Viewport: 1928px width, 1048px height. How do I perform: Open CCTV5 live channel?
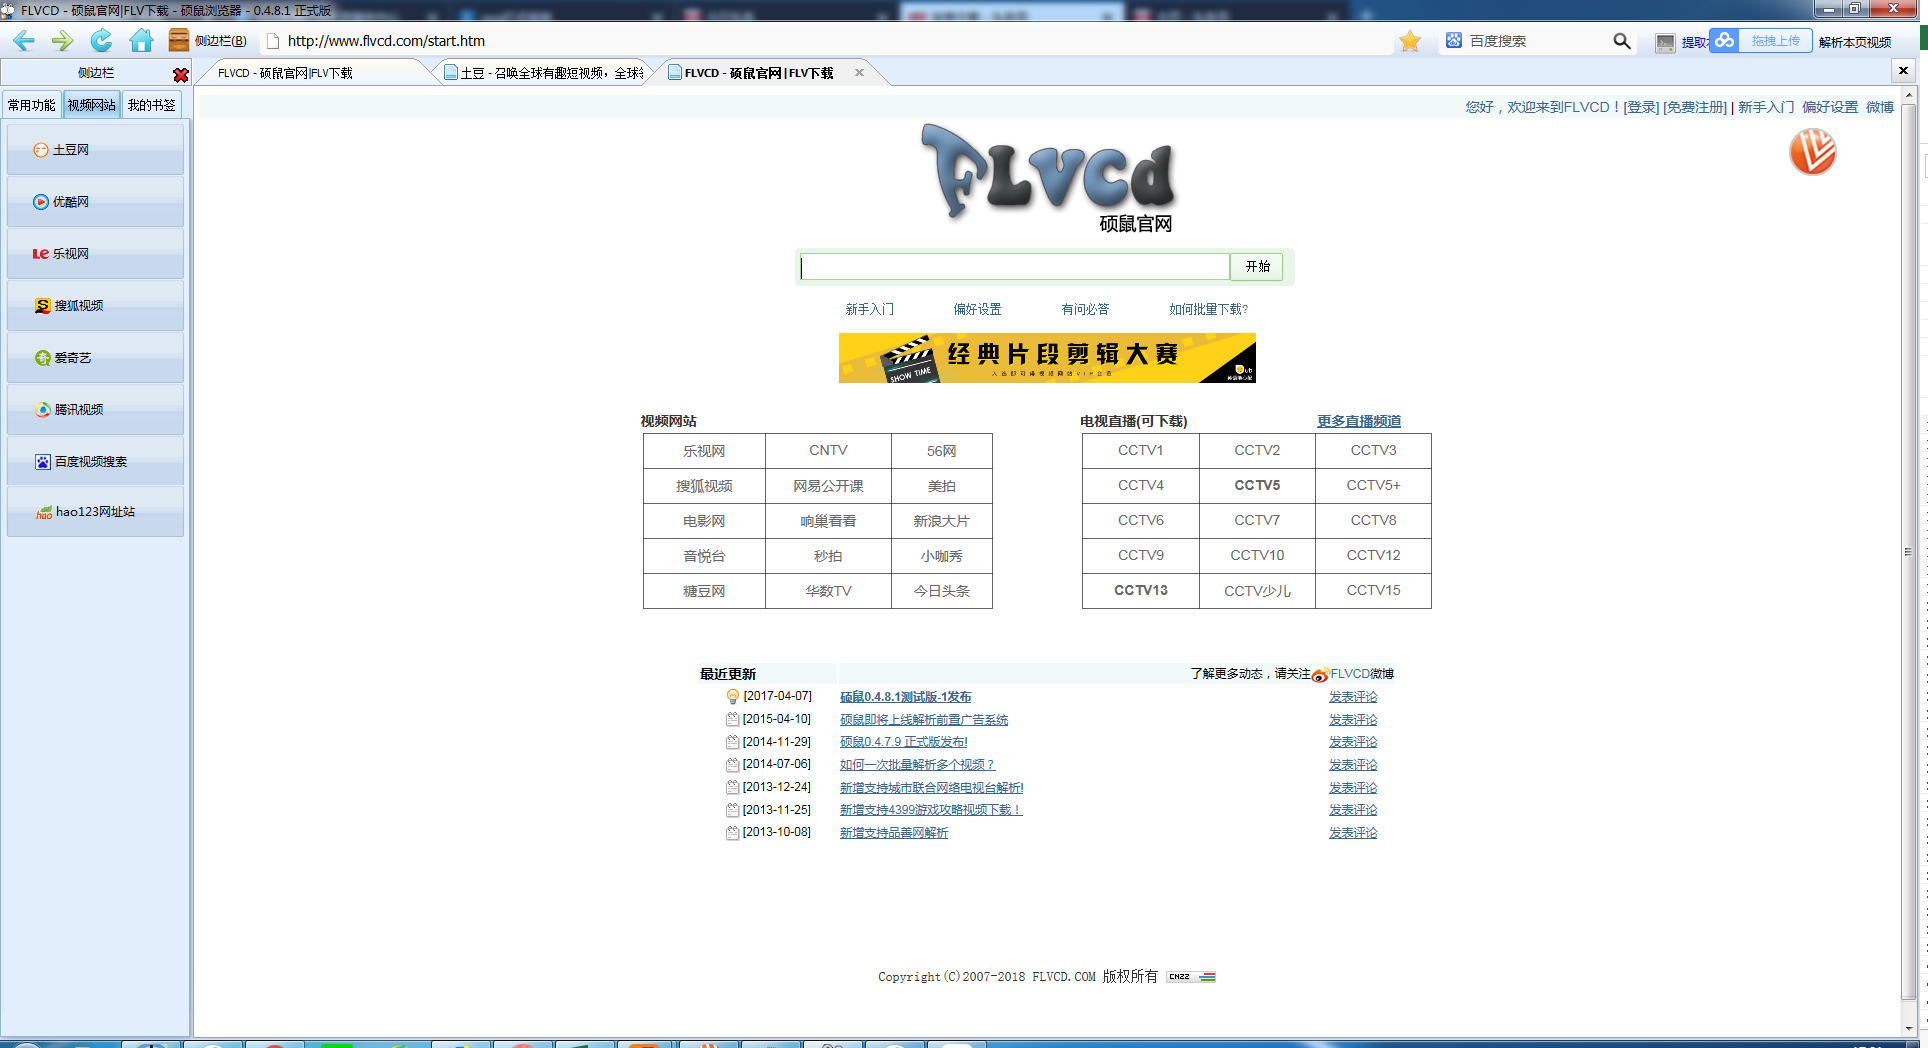[1257, 485]
